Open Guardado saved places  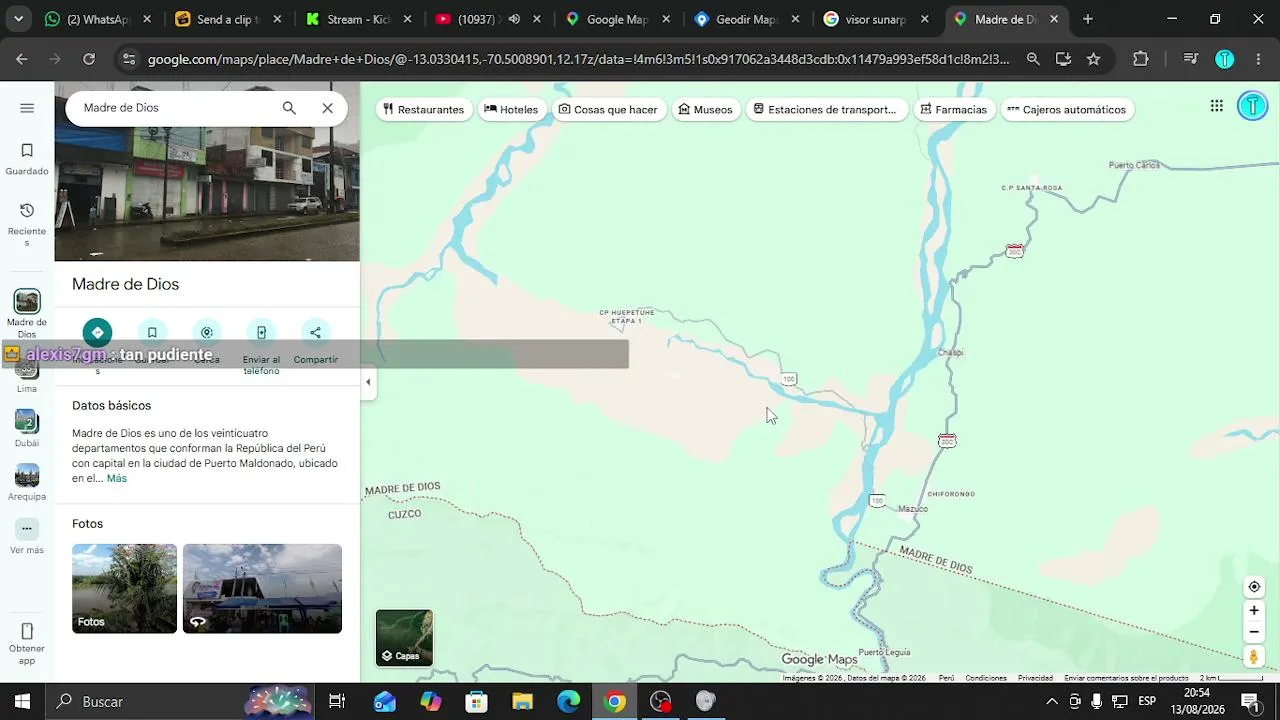point(27,159)
